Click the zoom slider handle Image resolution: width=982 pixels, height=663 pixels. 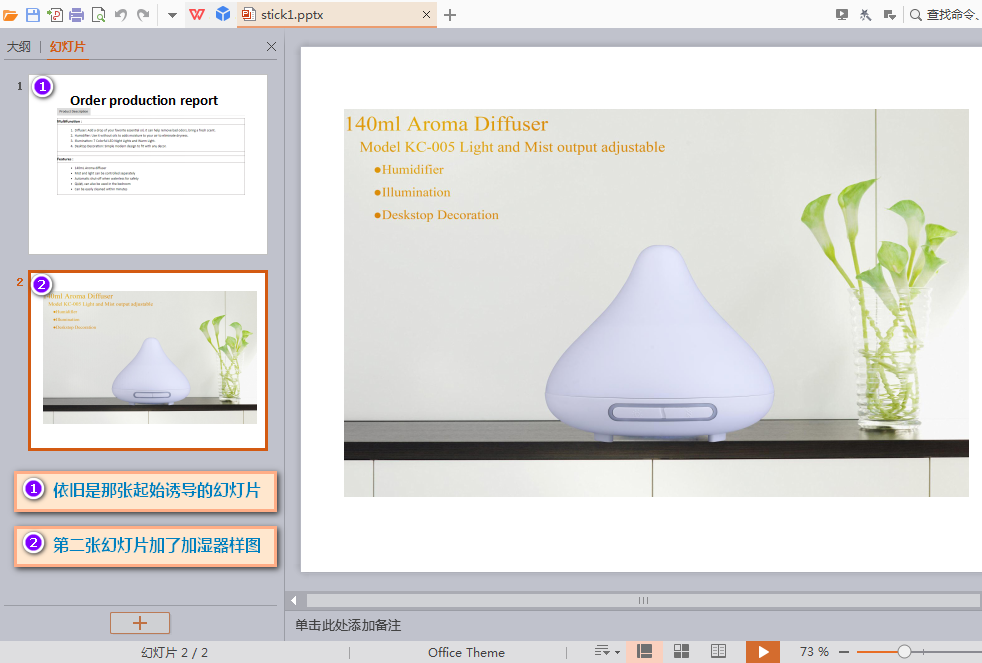[x=904, y=652]
